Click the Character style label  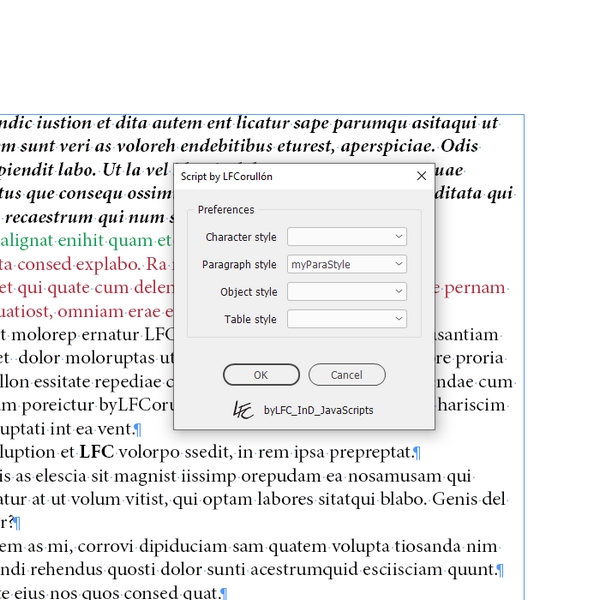tap(241, 237)
